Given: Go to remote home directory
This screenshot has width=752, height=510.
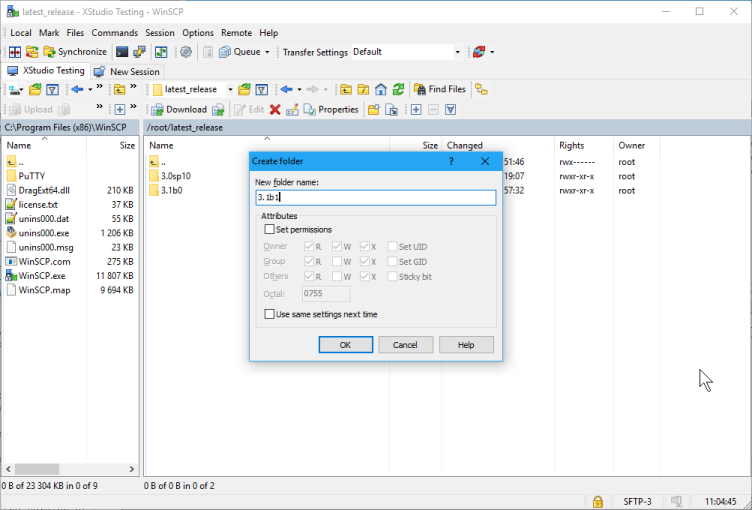Looking at the screenshot, I should coord(381,90).
